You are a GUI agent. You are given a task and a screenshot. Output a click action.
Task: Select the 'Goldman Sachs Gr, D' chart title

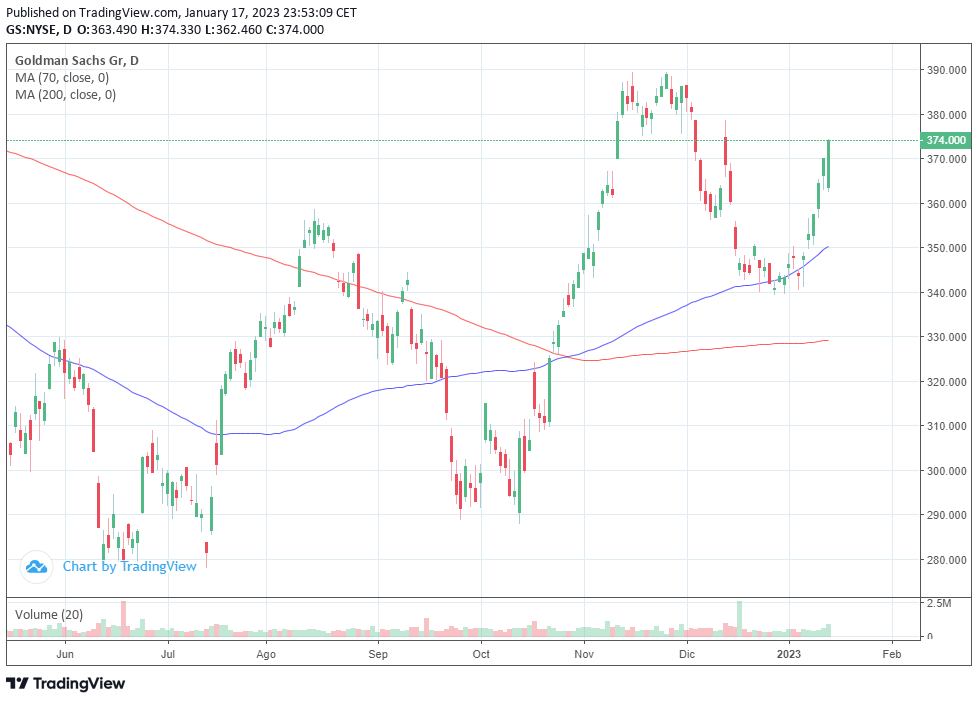(x=77, y=61)
